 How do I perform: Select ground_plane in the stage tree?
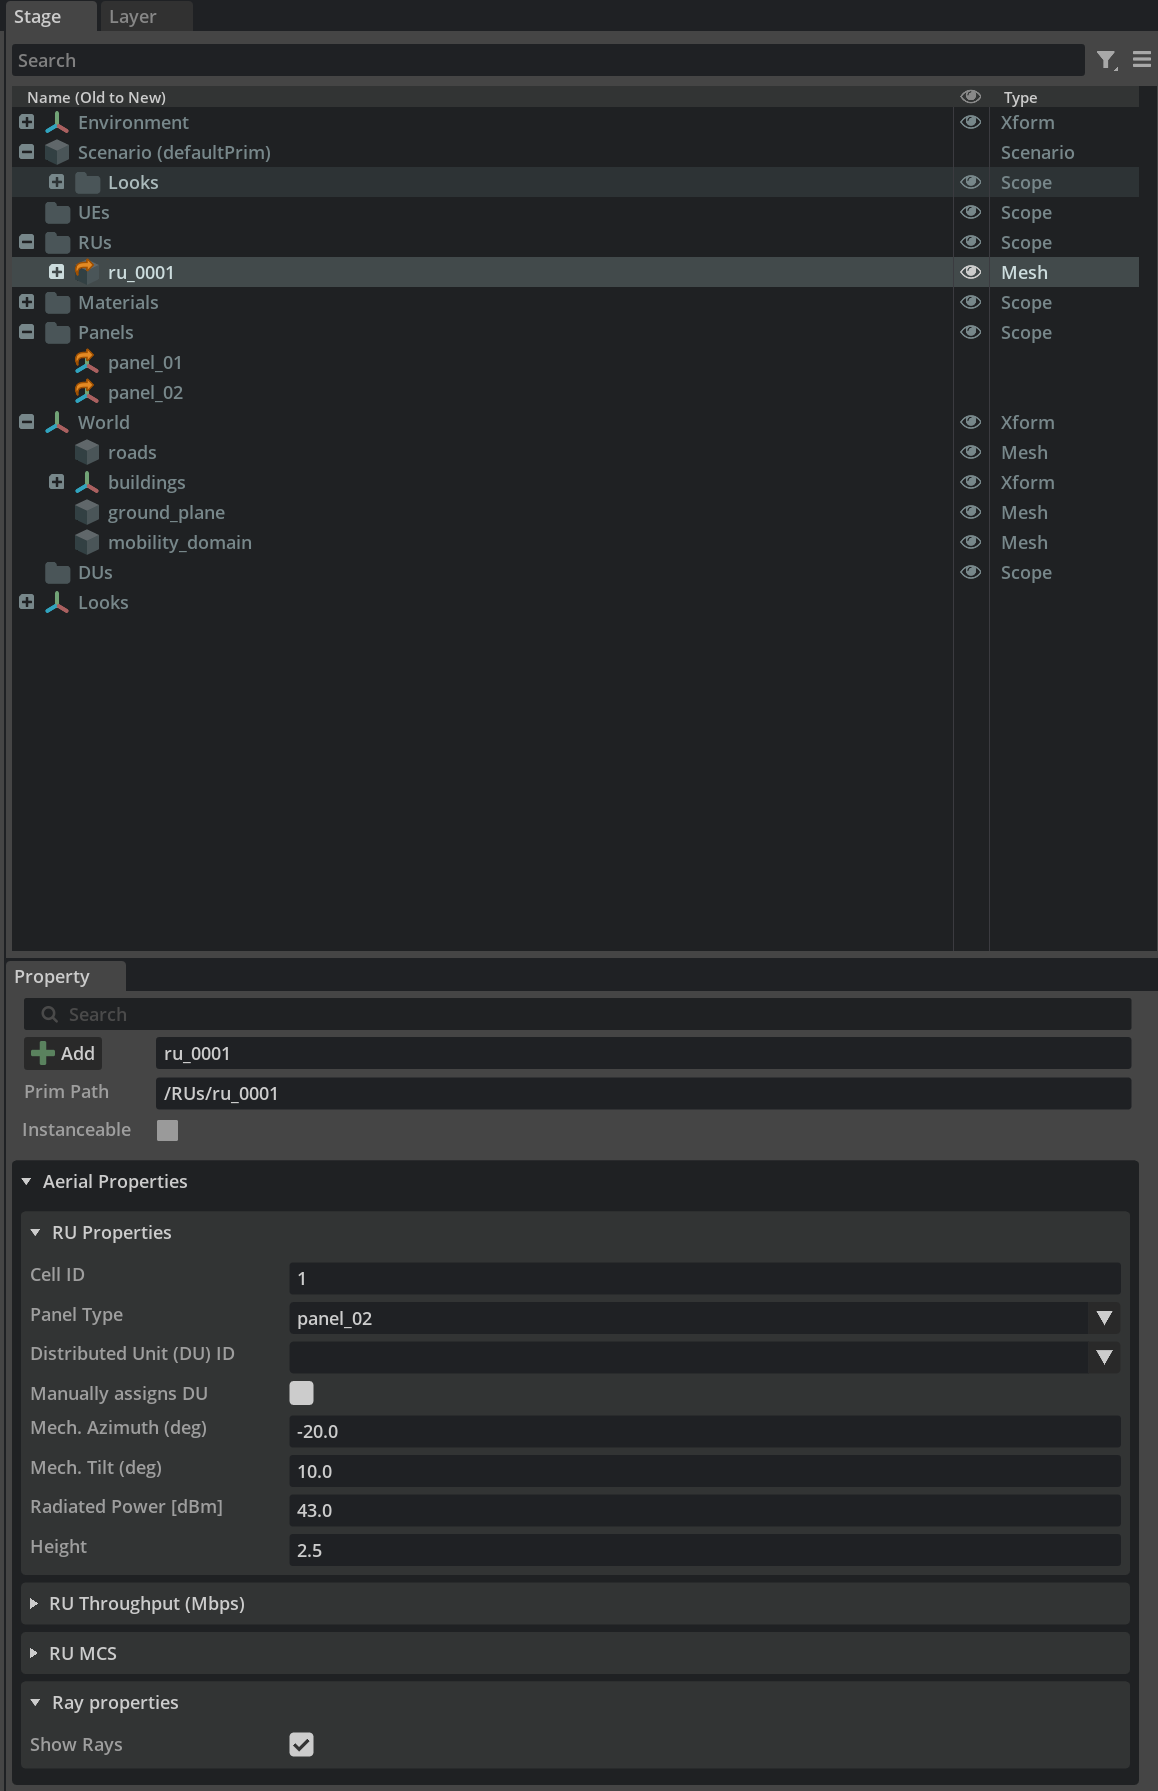pyautogui.click(x=166, y=513)
